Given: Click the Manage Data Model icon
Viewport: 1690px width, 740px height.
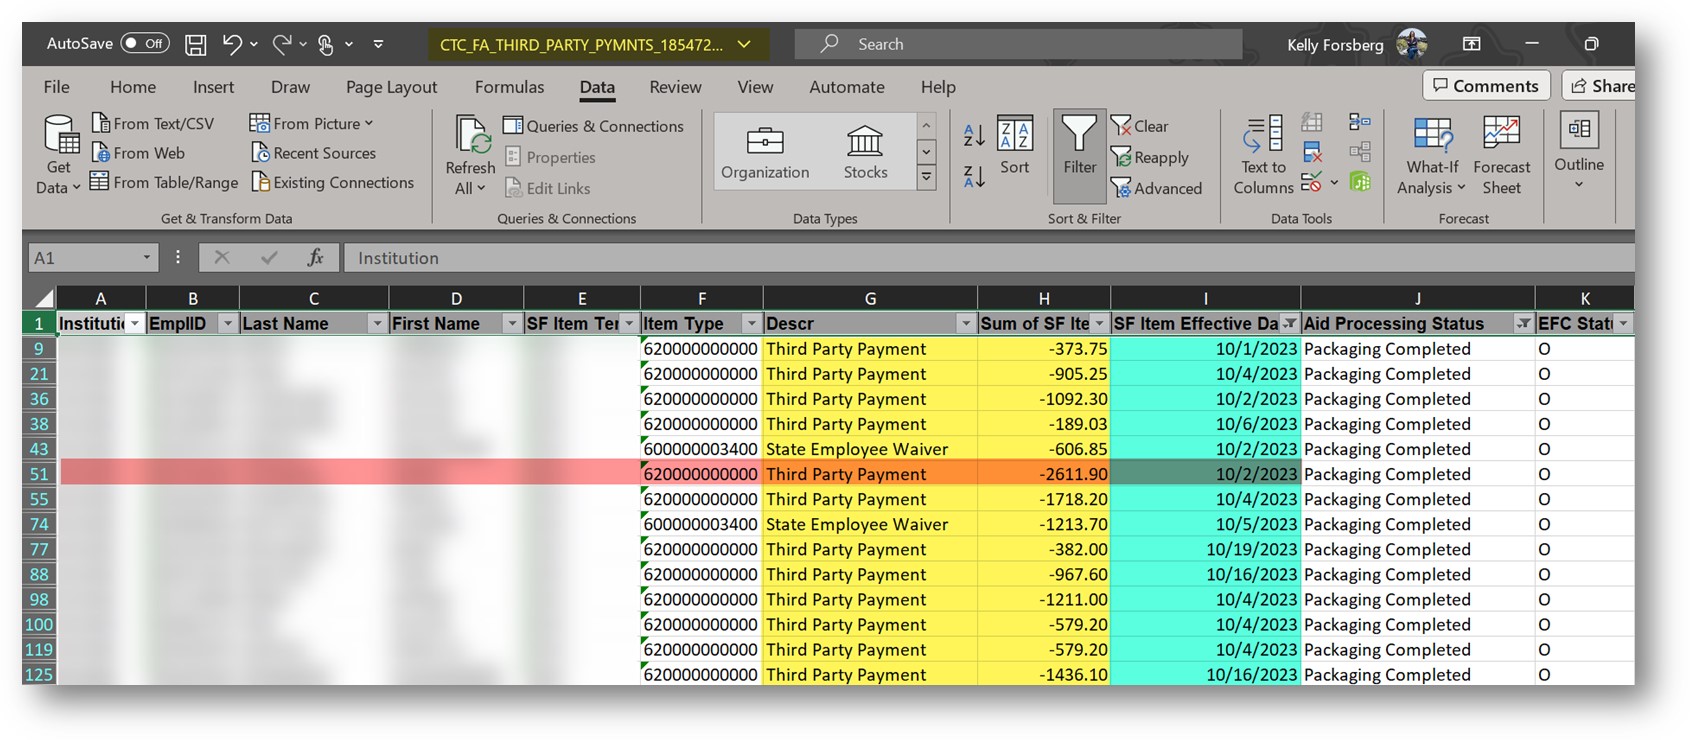Looking at the screenshot, I should coord(1359,182).
